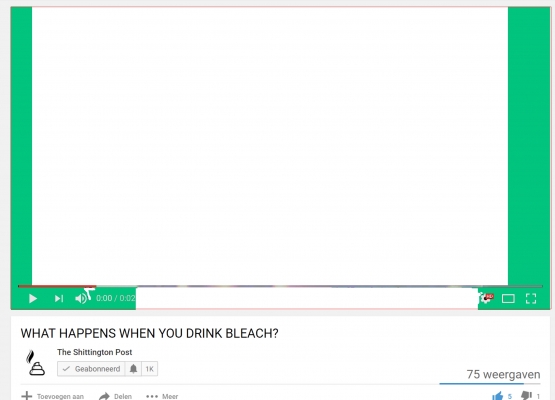
Task: Click the 1K subscriber count
Action: coord(149,369)
